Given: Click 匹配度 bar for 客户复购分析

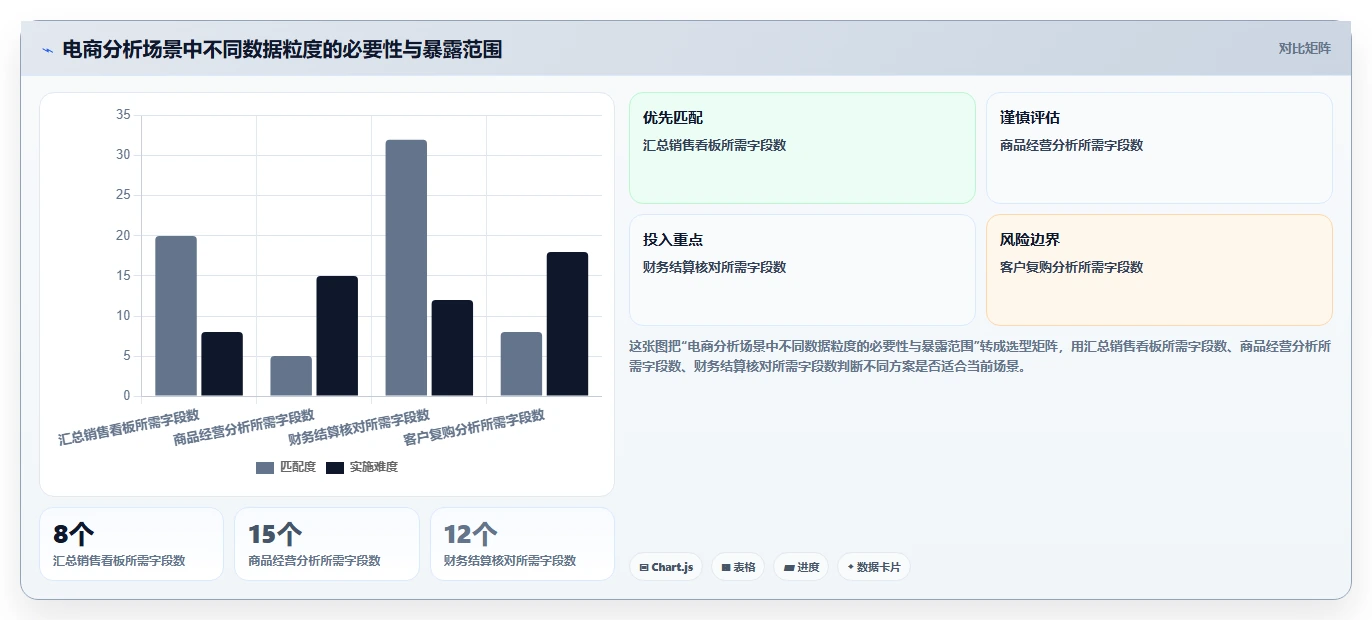Looking at the screenshot, I should (x=521, y=364).
